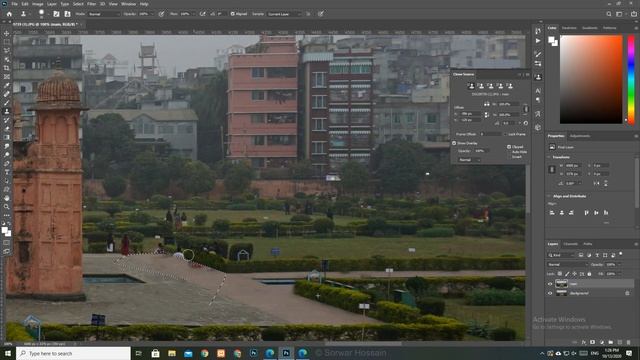Open the Mode dropdown in the options bar

(104, 14)
